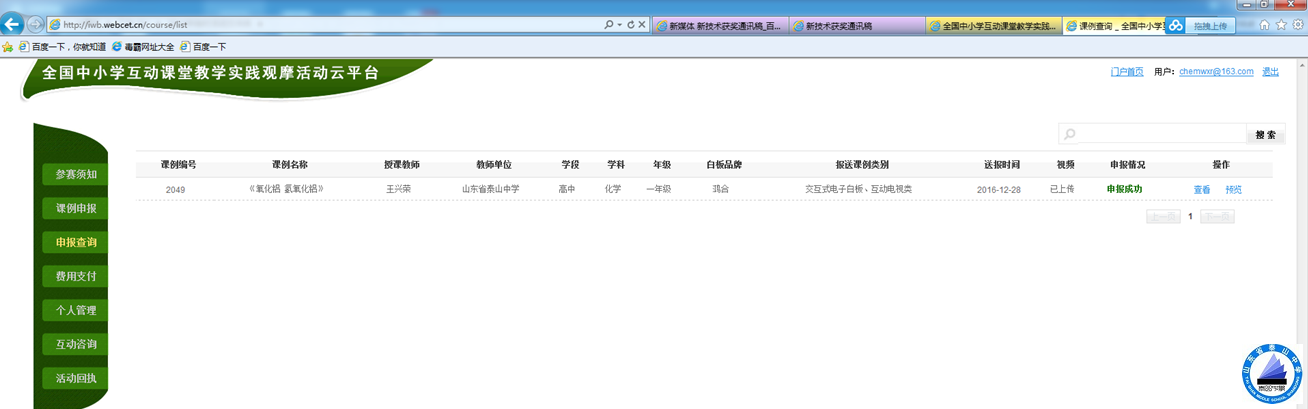Switch to the 新媒体 新技术获奖通讯稿 tab
Image resolution: width=1308 pixels, height=409 pixels.
[718, 26]
